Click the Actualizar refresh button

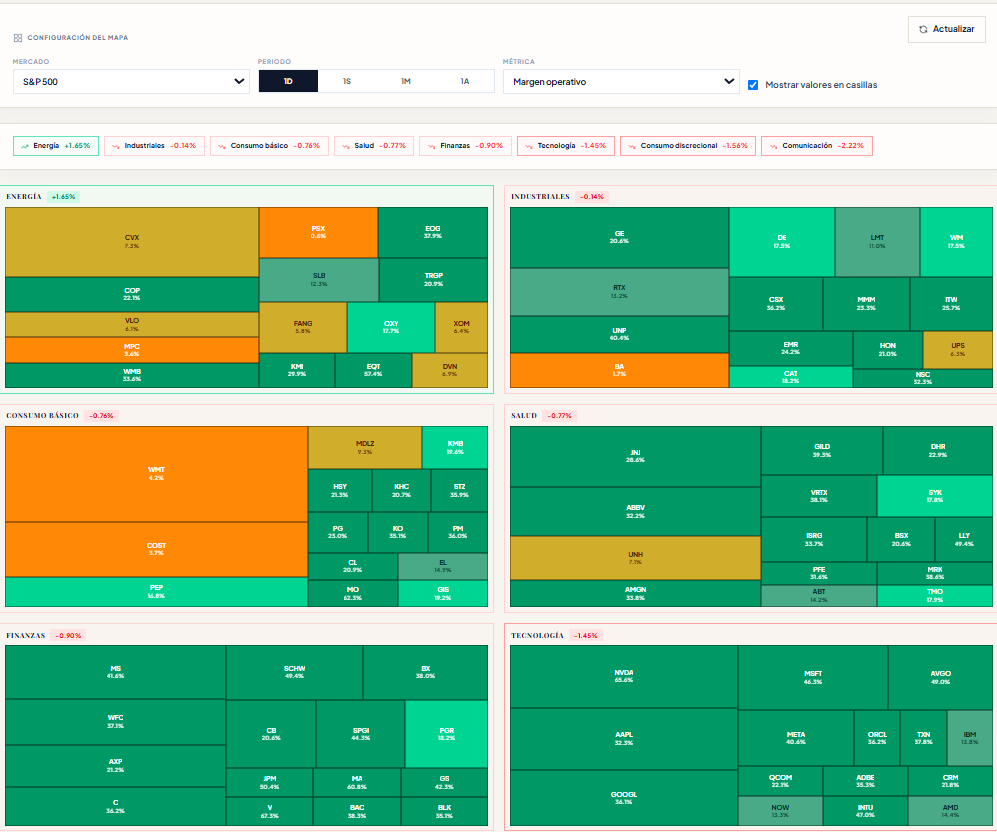pos(947,29)
